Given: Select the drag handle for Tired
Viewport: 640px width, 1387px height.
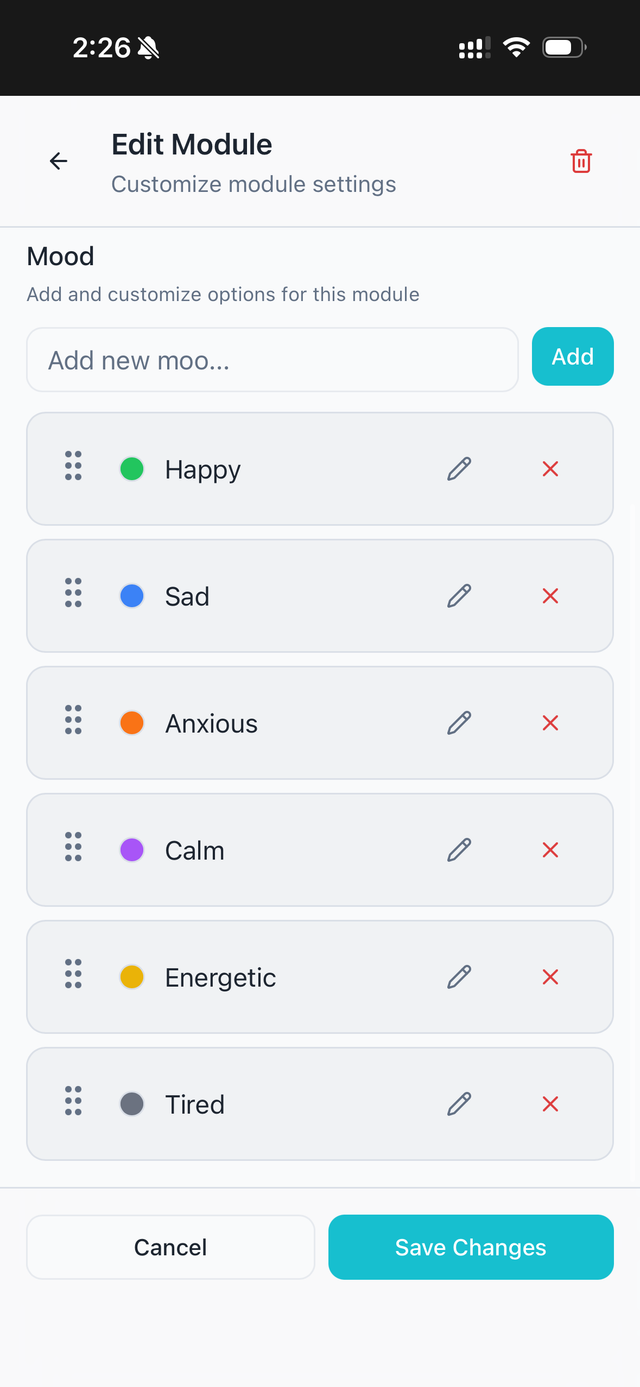Looking at the screenshot, I should [72, 1104].
